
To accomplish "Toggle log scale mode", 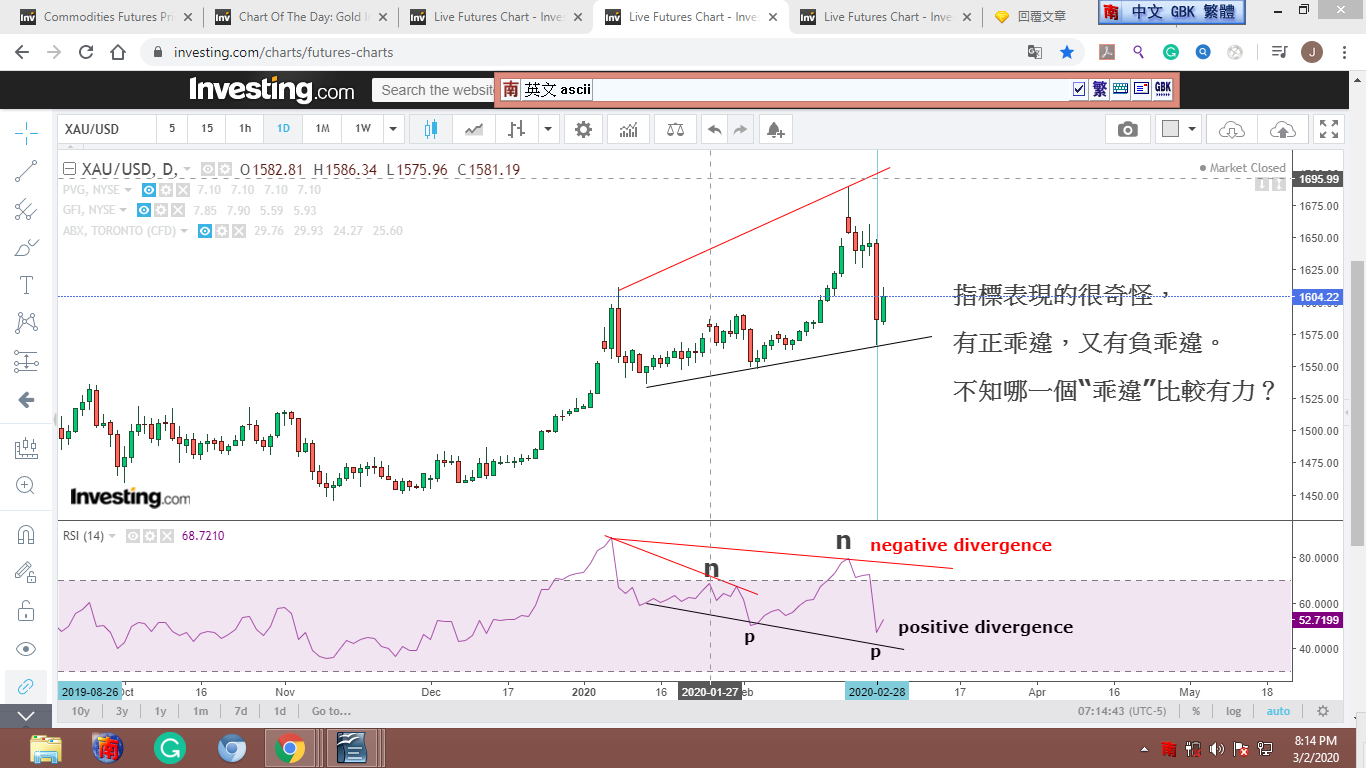I will pos(1234,711).
